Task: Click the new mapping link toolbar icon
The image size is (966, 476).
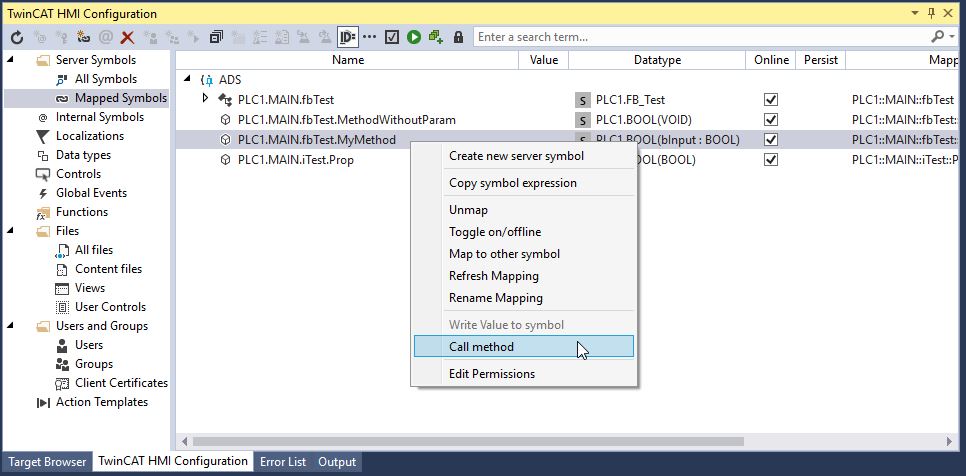Action: pyautogui.click(x=83, y=38)
